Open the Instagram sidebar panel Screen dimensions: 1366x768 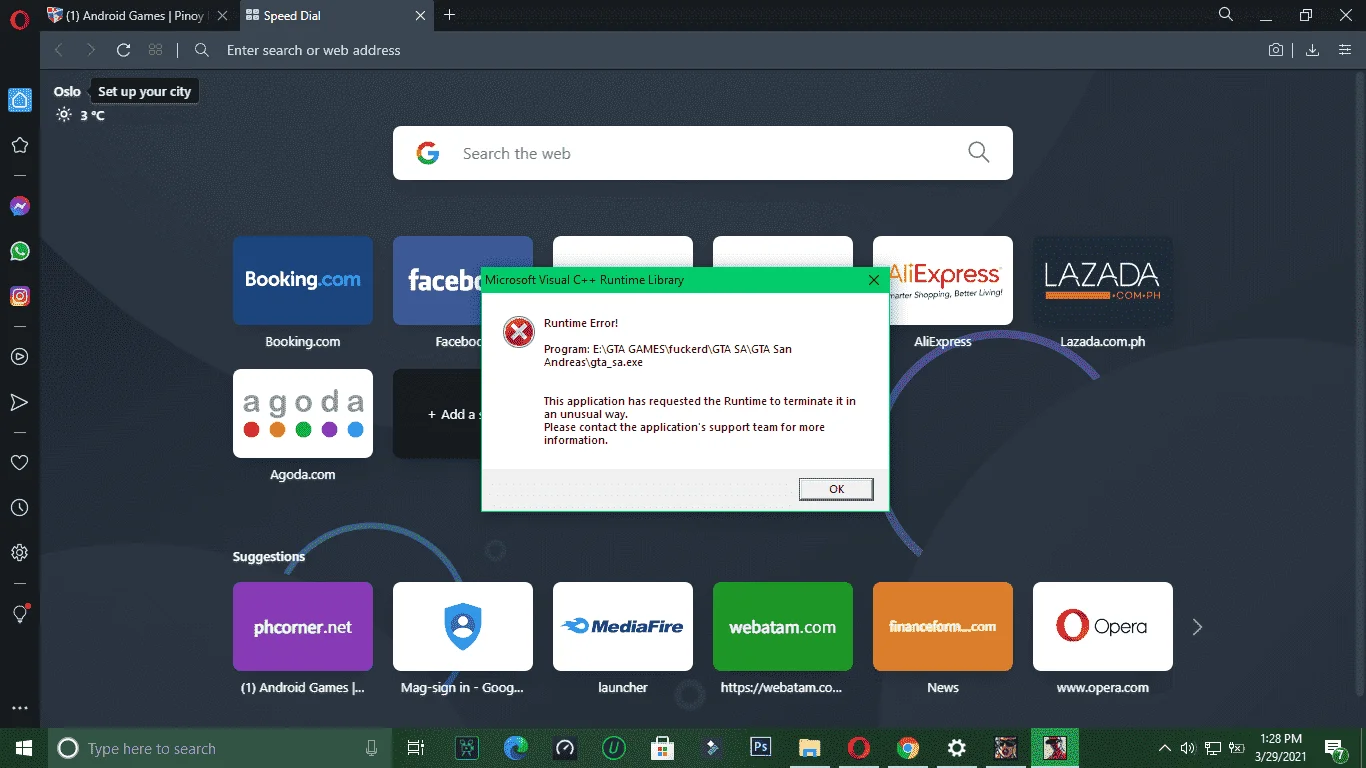19,296
